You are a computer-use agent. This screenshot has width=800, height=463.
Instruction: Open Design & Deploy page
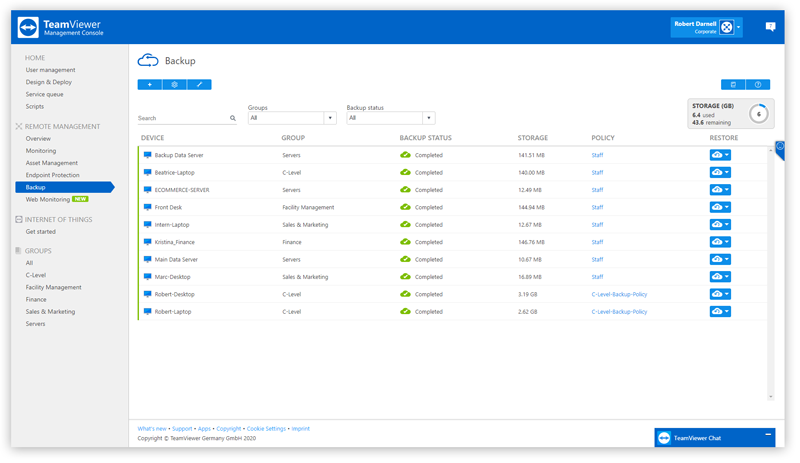pyautogui.click(x=49, y=82)
